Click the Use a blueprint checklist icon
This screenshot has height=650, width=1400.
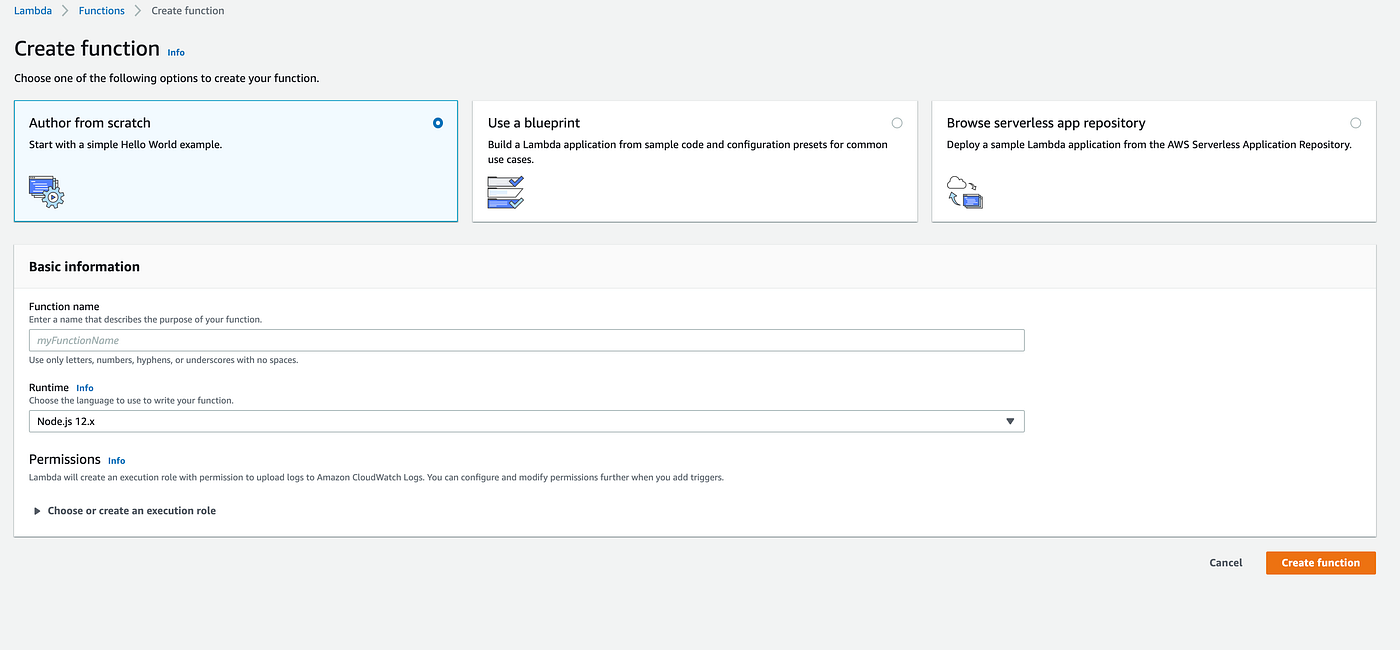coord(505,192)
